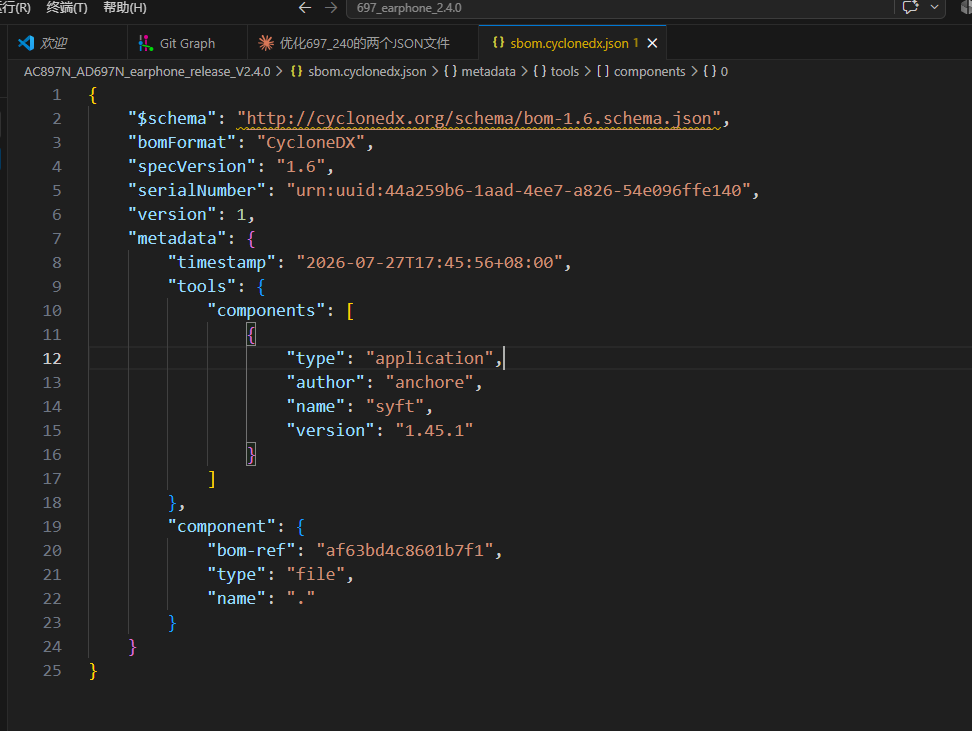The width and height of the screenshot is (972, 731).
Task: Select the sbom.cyclonedx.json editor tab
Action: [x=572, y=43]
